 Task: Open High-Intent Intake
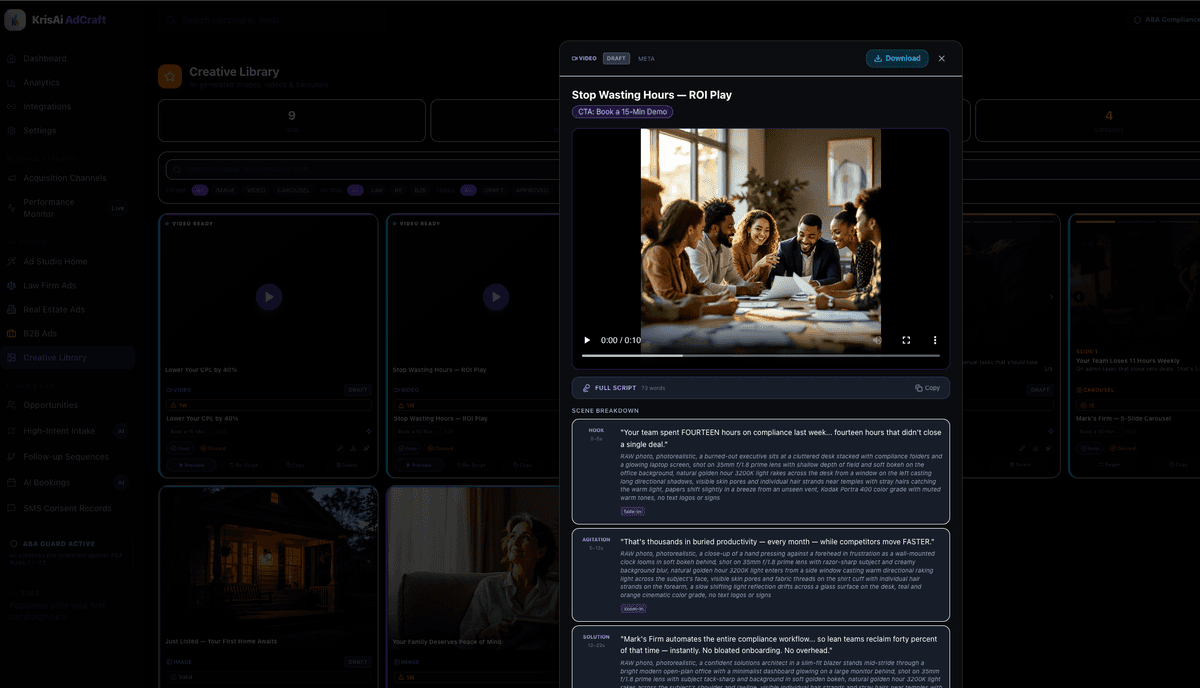(x=59, y=432)
